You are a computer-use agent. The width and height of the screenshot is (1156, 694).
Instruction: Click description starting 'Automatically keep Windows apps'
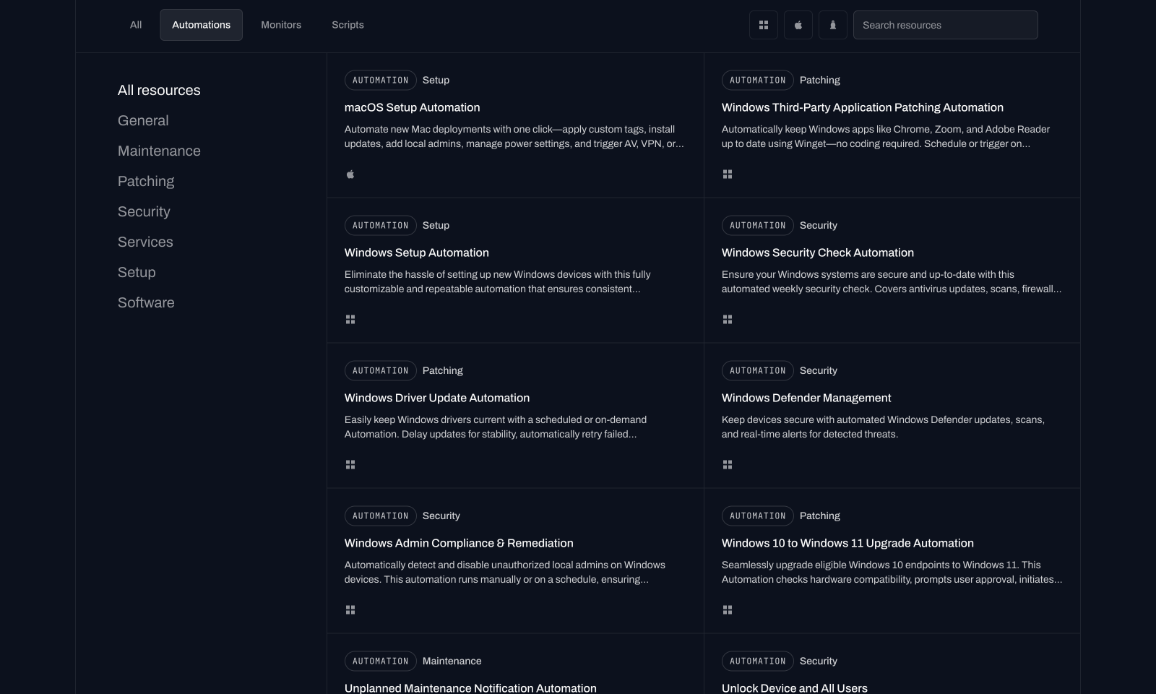point(885,136)
